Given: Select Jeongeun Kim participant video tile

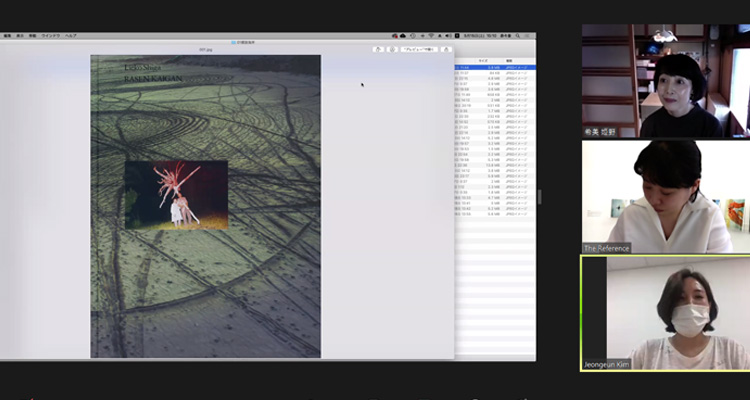Looking at the screenshot, I should [x=666, y=313].
